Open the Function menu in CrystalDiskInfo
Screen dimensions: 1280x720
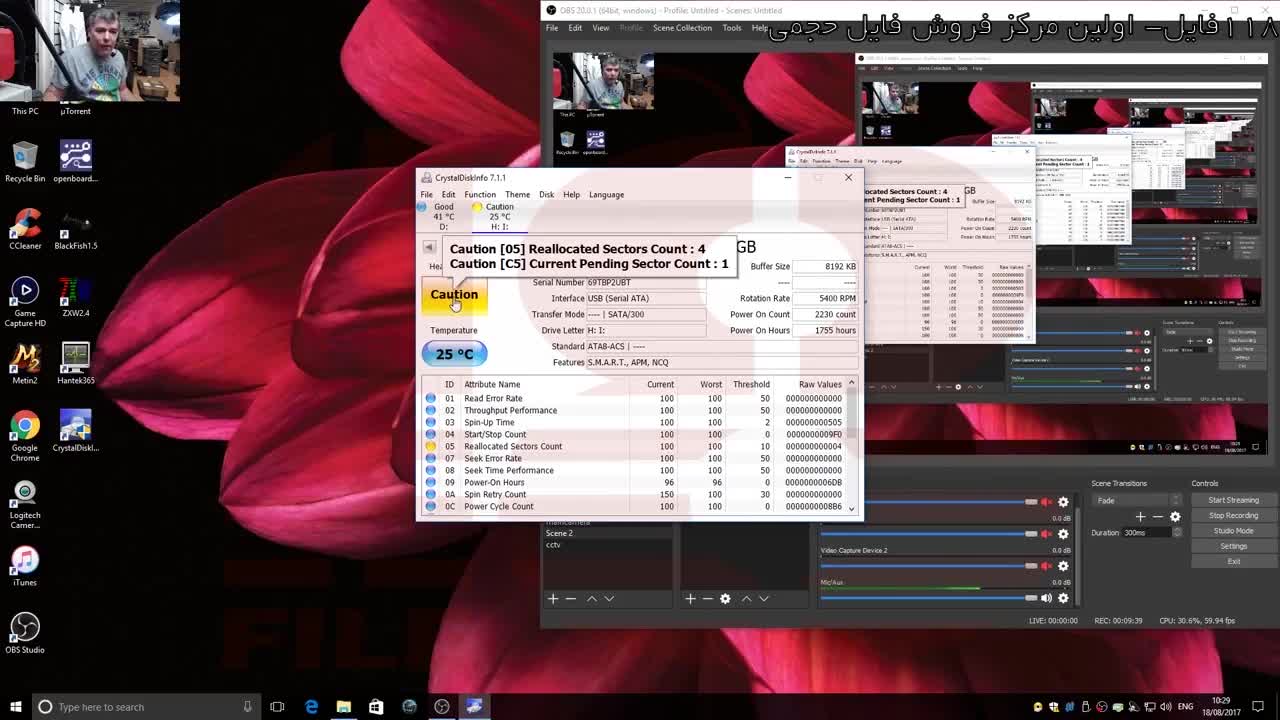point(479,195)
